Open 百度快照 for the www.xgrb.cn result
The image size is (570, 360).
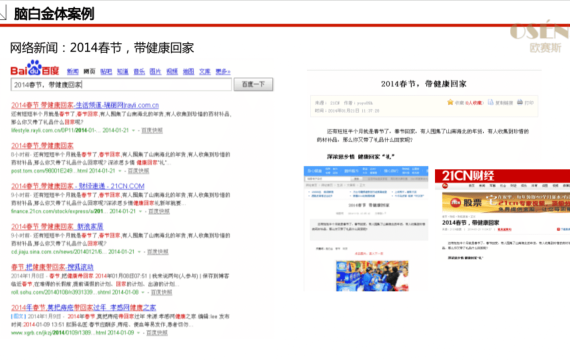[157, 333]
